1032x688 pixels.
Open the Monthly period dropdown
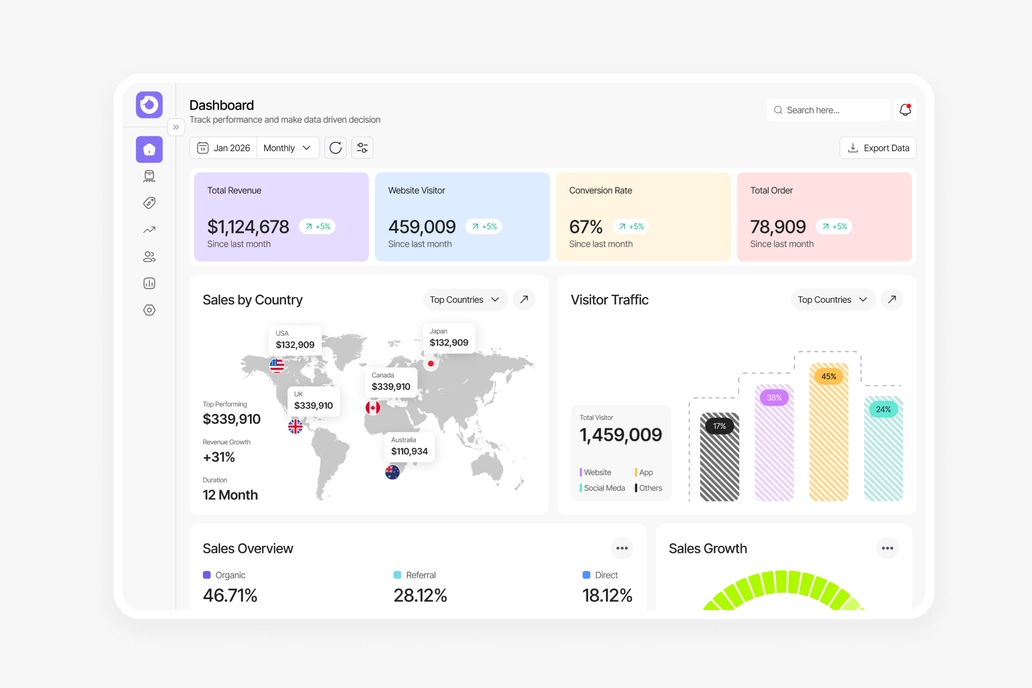288,148
